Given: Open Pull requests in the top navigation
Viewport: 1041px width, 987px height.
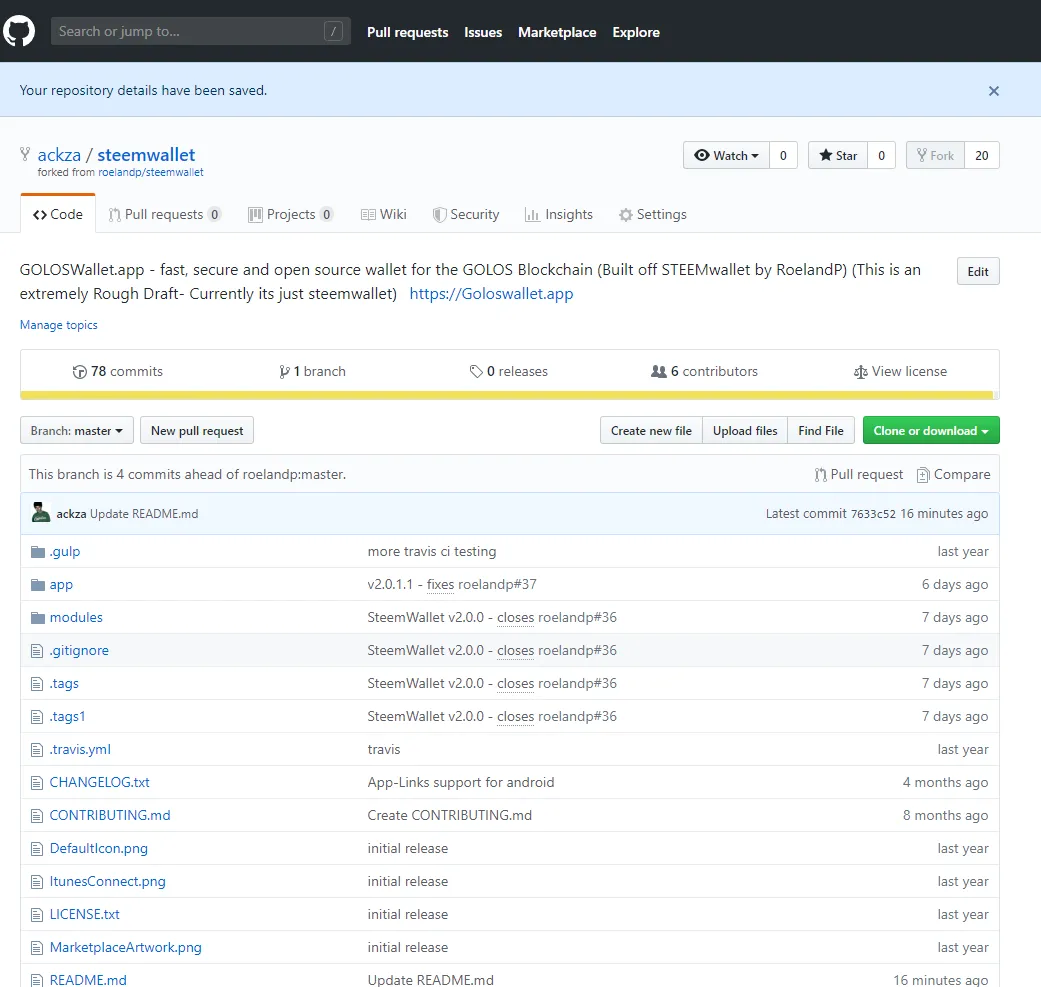Looking at the screenshot, I should (x=408, y=32).
